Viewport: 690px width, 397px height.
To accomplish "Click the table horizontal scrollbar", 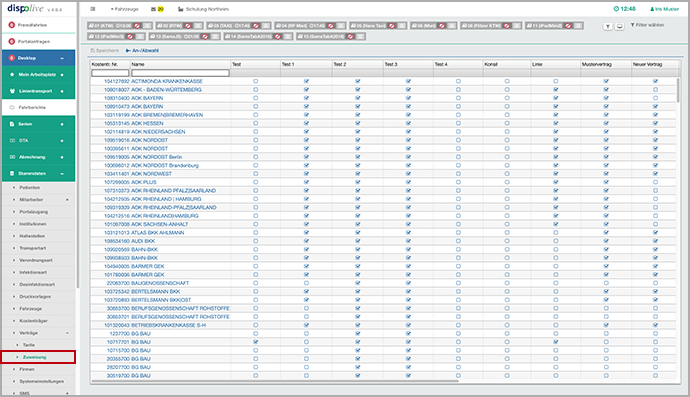I will [275, 381].
